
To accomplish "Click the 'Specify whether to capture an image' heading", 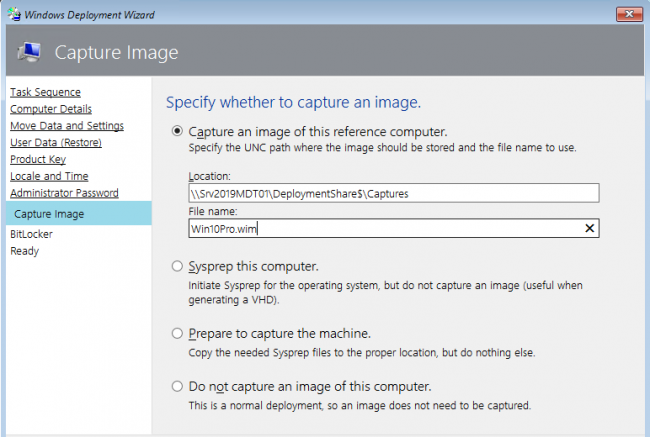I will pos(293,102).
